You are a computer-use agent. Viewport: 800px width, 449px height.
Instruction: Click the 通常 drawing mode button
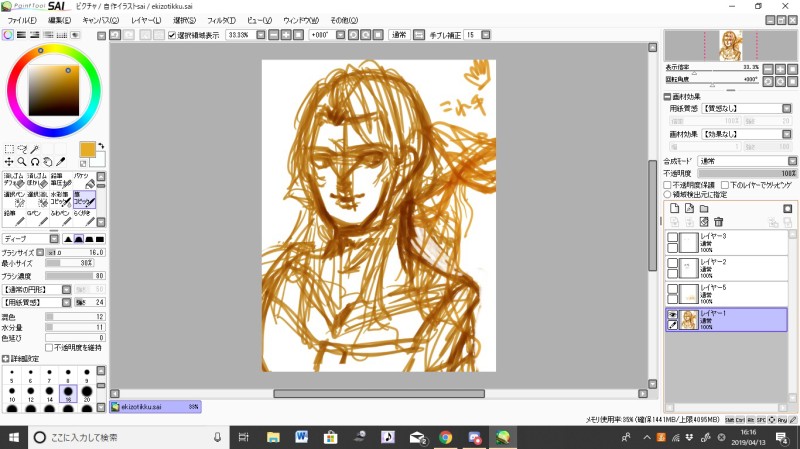(x=399, y=35)
